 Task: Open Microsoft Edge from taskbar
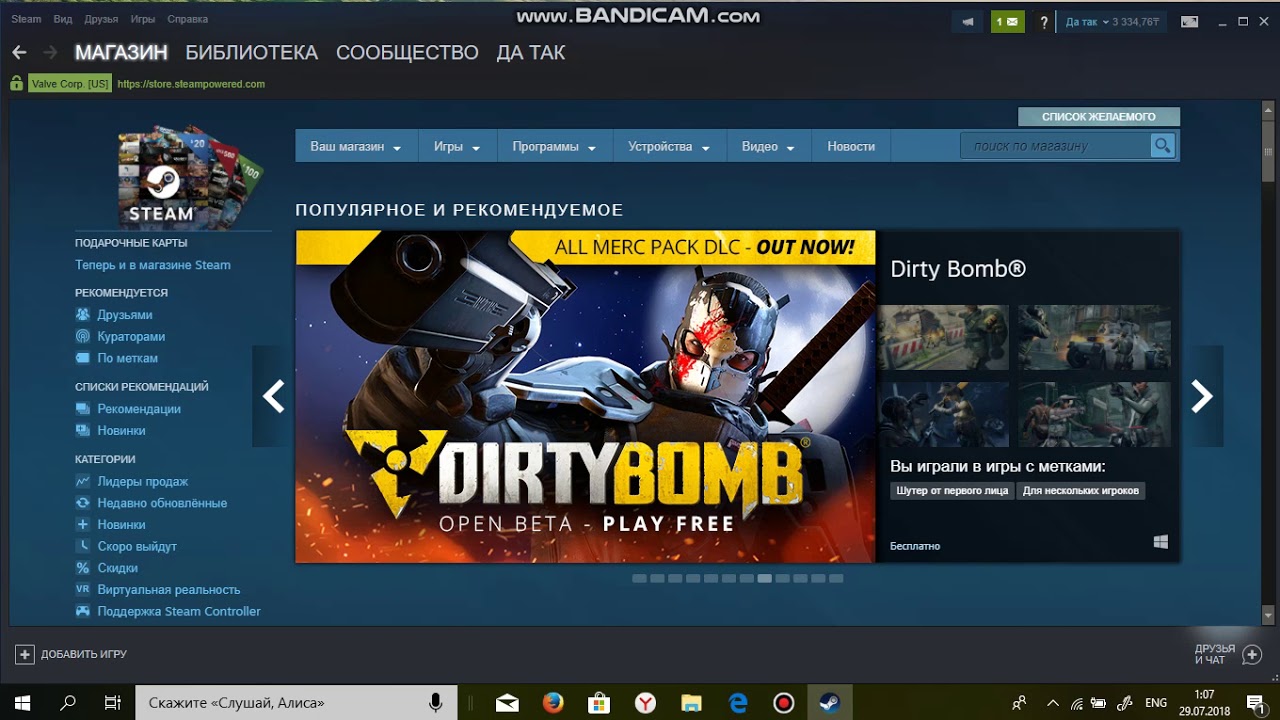(x=738, y=703)
